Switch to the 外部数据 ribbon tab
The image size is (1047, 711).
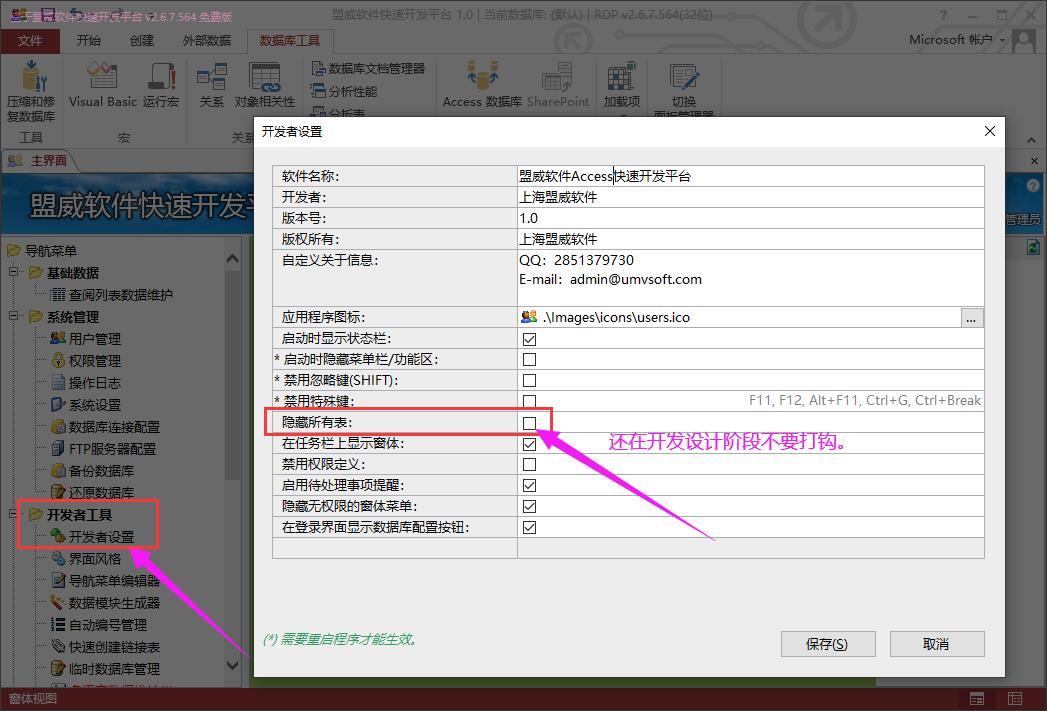(x=207, y=41)
